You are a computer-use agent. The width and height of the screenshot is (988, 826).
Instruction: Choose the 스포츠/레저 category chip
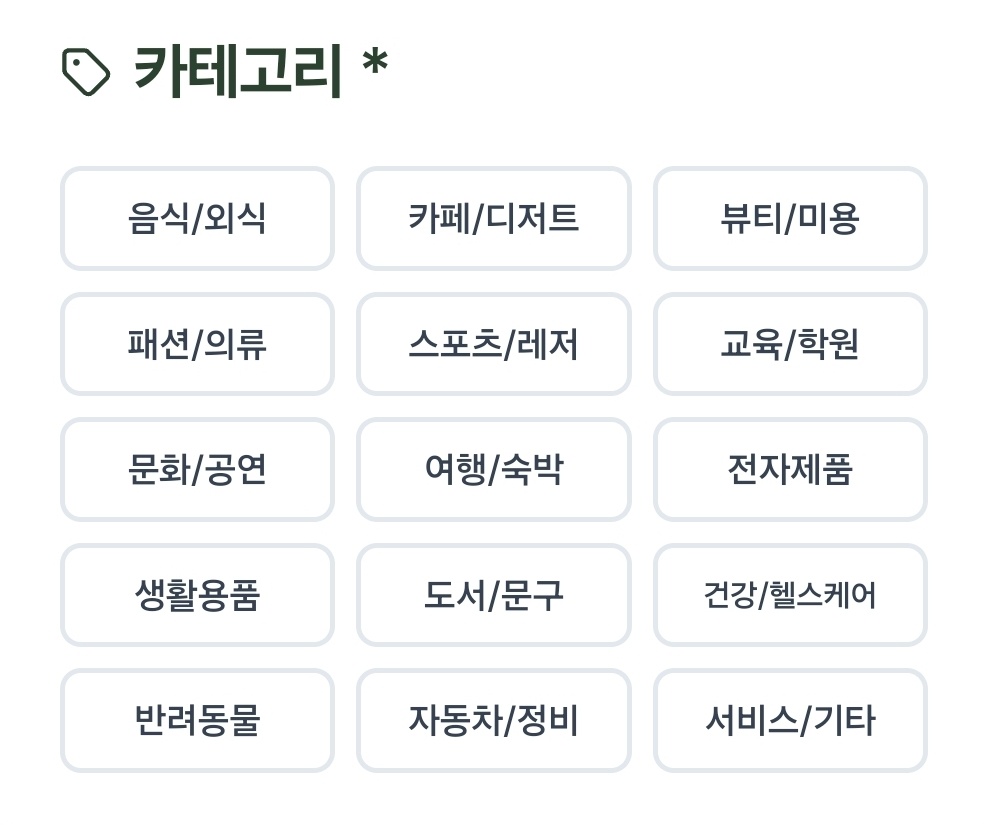(494, 344)
